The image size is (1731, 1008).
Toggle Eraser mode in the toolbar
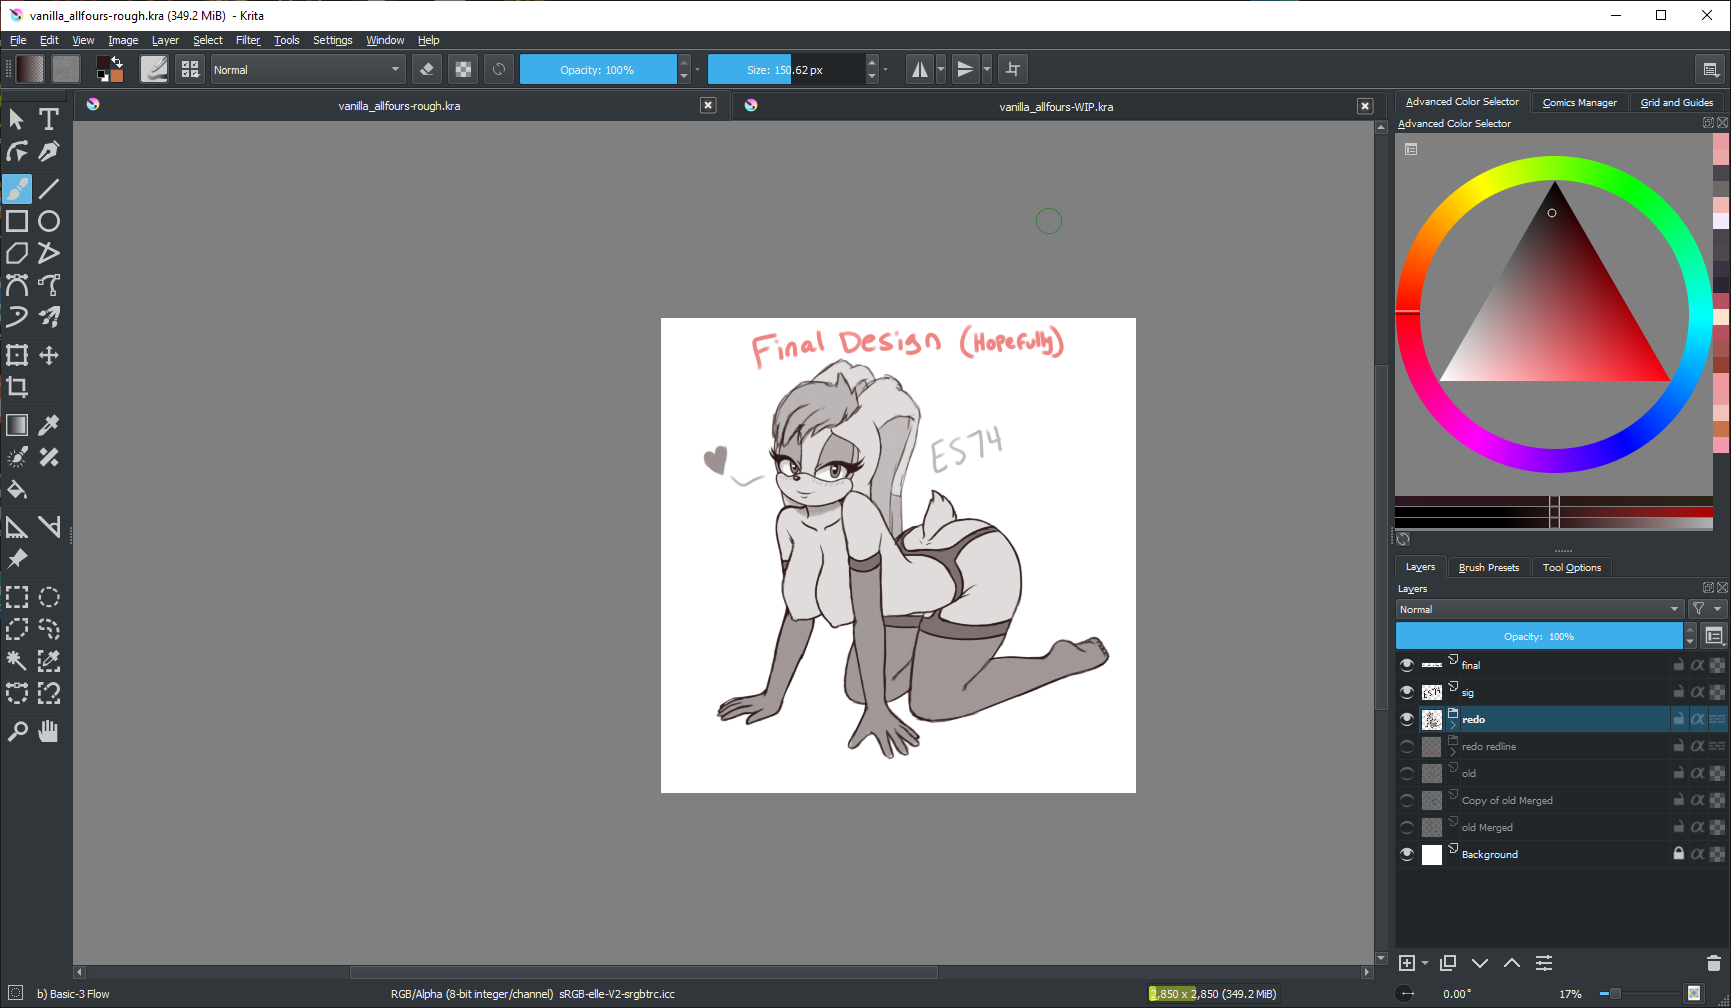click(427, 69)
